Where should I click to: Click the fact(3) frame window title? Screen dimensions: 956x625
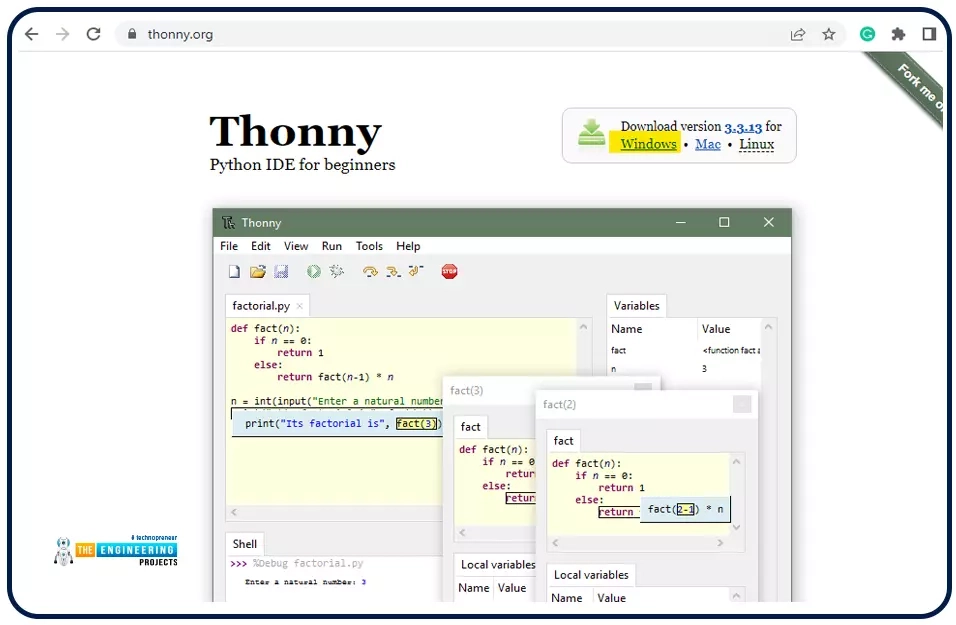click(466, 390)
